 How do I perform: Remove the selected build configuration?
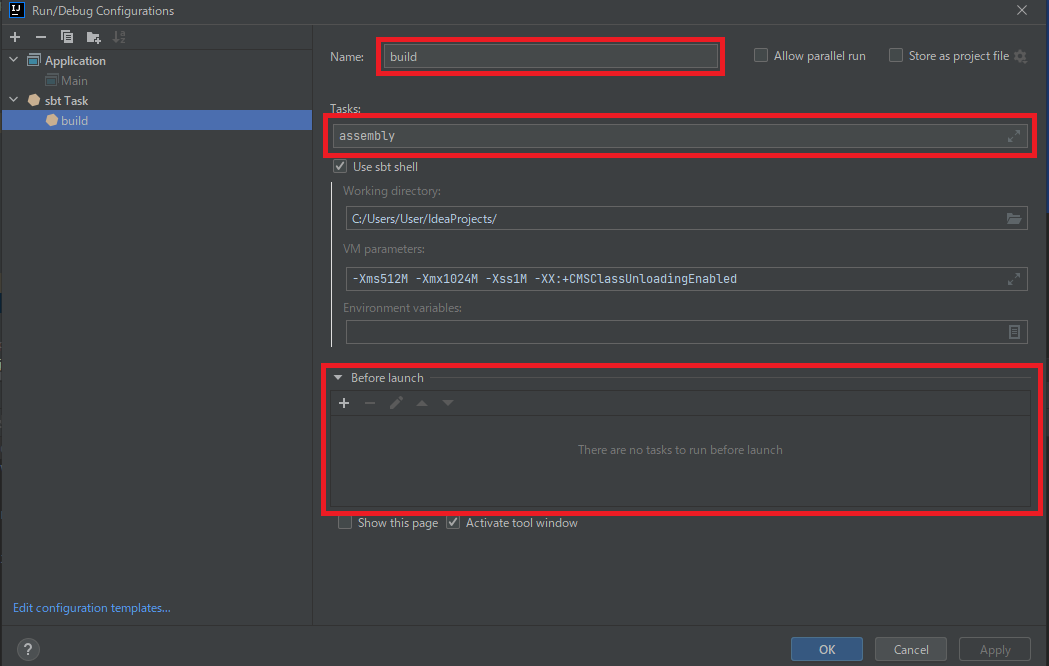coord(40,36)
